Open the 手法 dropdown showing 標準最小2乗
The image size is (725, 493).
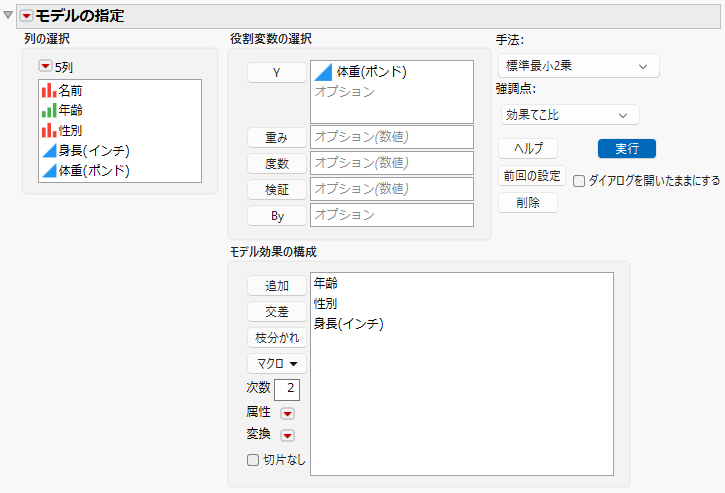578,66
